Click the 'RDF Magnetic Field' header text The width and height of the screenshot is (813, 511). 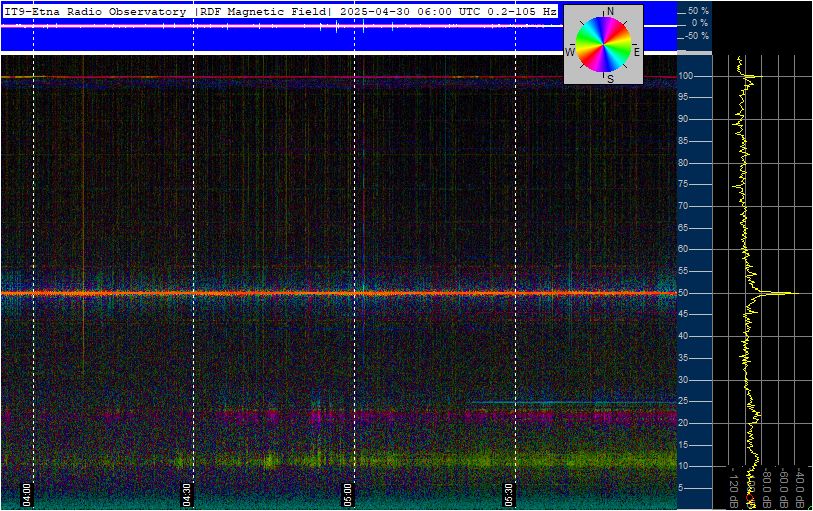[263, 12]
